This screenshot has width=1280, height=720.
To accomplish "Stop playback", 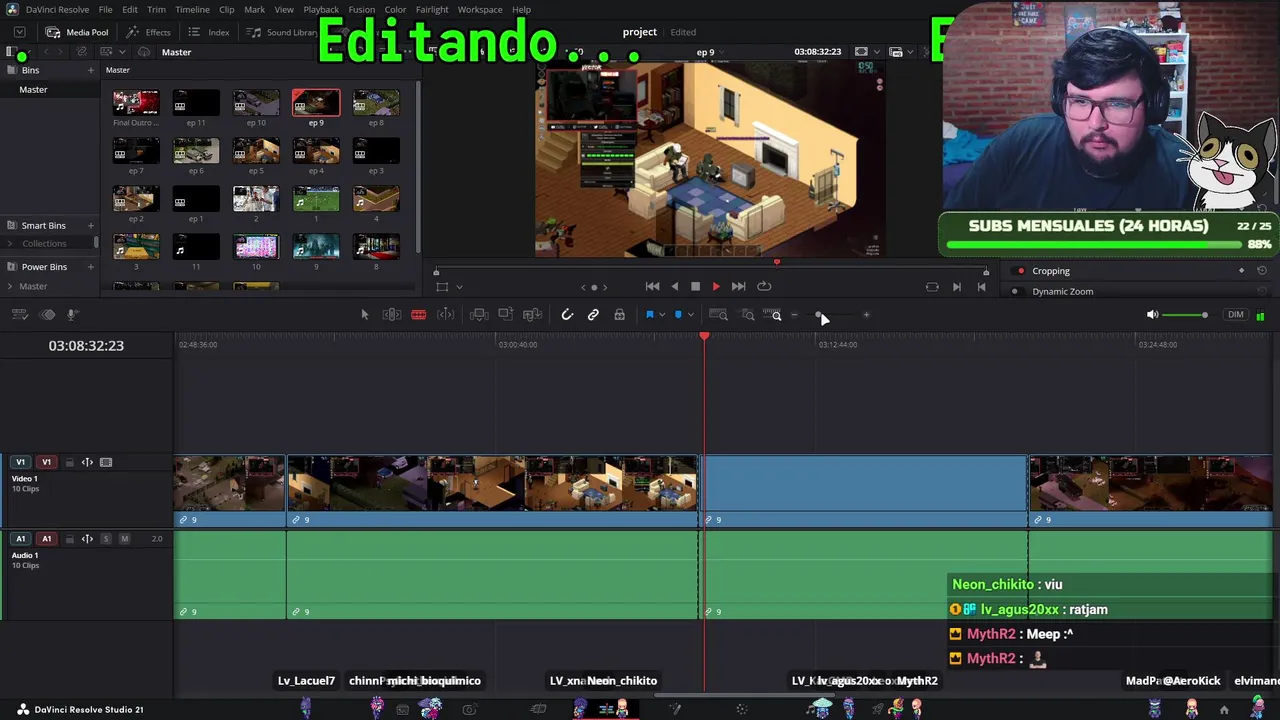I will 695,286.
